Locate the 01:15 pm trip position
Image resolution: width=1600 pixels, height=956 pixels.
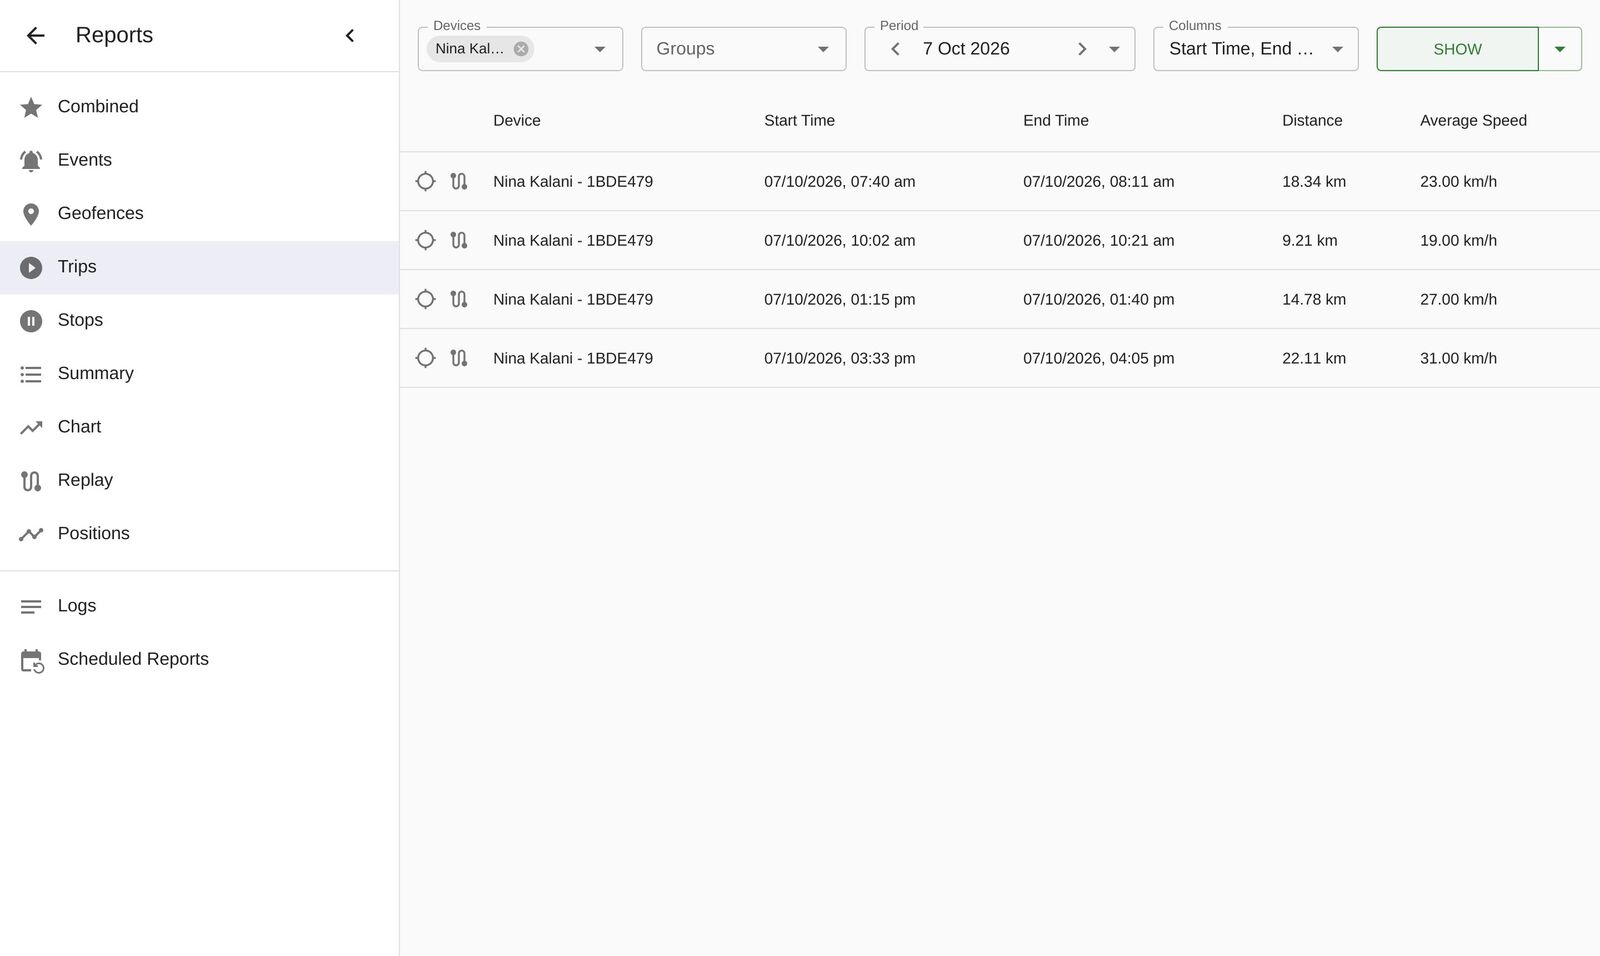click(425, 299)
